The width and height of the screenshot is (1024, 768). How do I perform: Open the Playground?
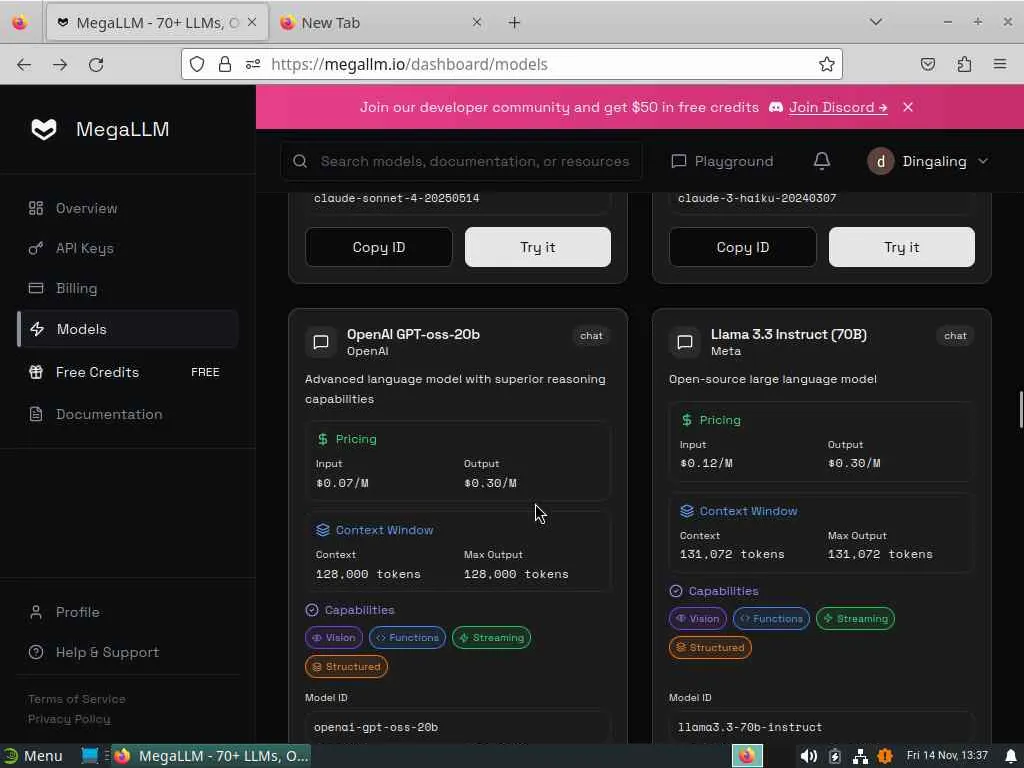[x=722, y=161]
